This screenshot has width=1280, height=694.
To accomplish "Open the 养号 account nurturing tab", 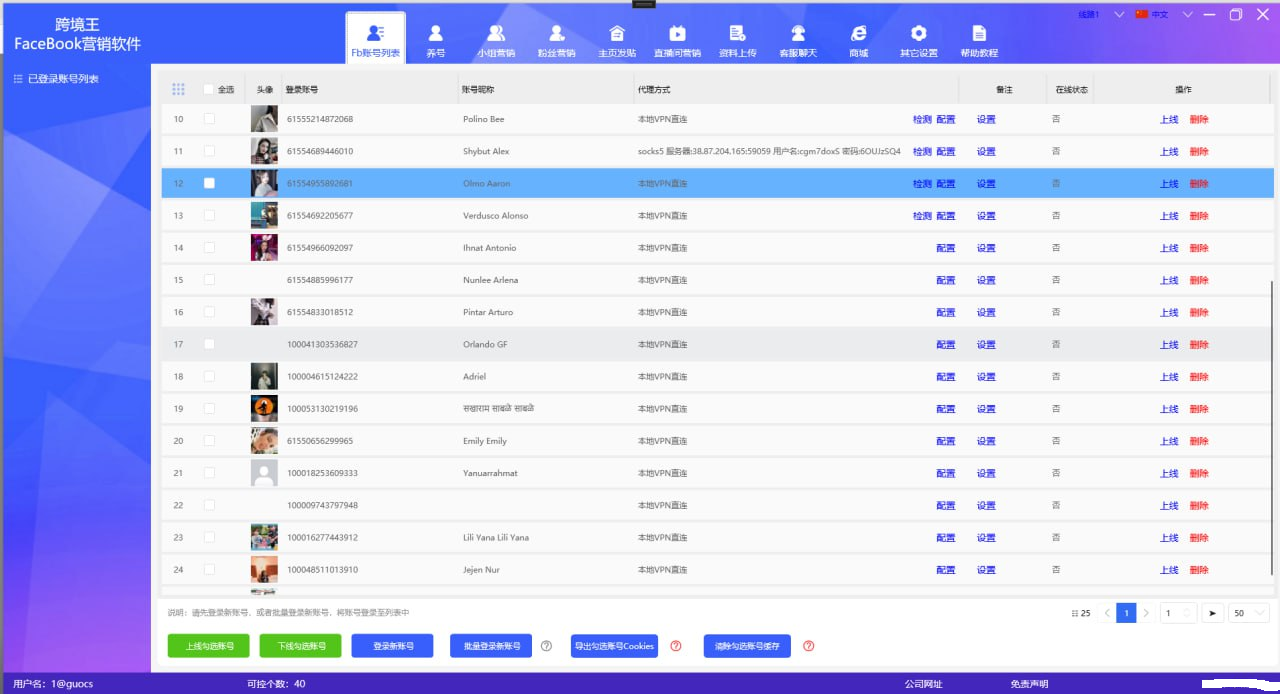I will (435, 40).
